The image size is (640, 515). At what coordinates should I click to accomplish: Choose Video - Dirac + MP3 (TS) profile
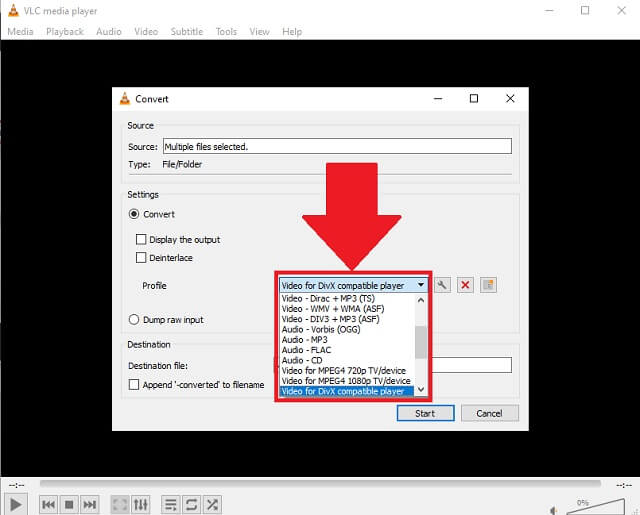(x=348, y=298)
